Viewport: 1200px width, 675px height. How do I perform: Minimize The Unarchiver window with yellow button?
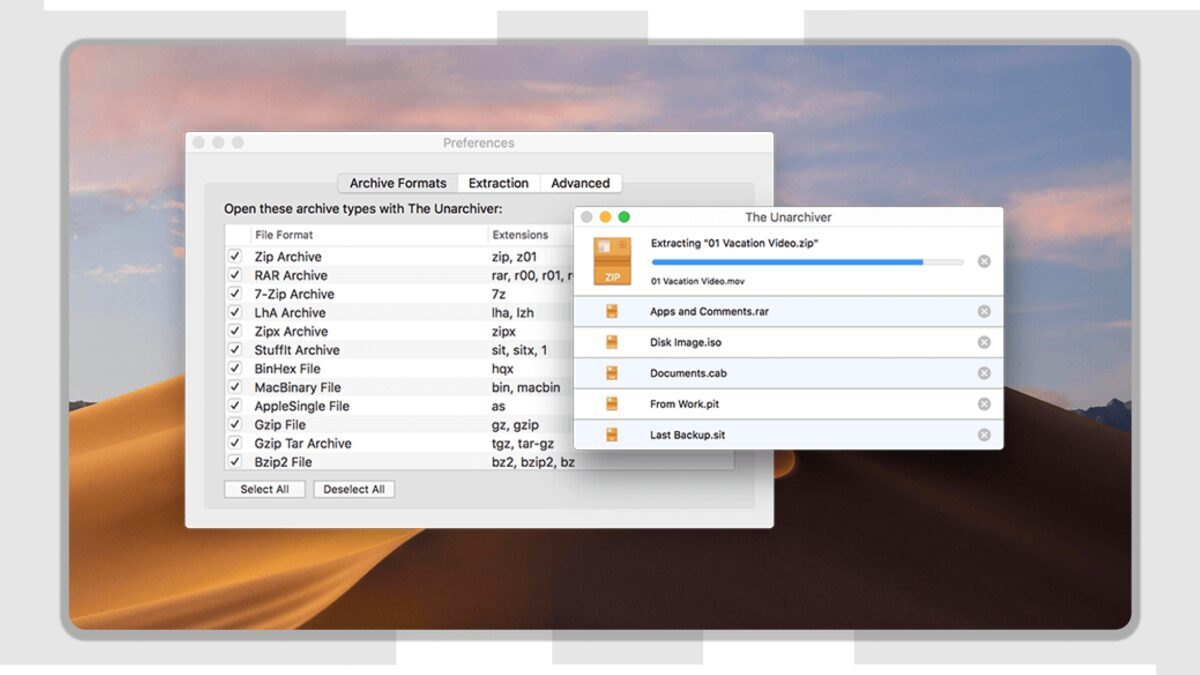[x=605, y=217]
